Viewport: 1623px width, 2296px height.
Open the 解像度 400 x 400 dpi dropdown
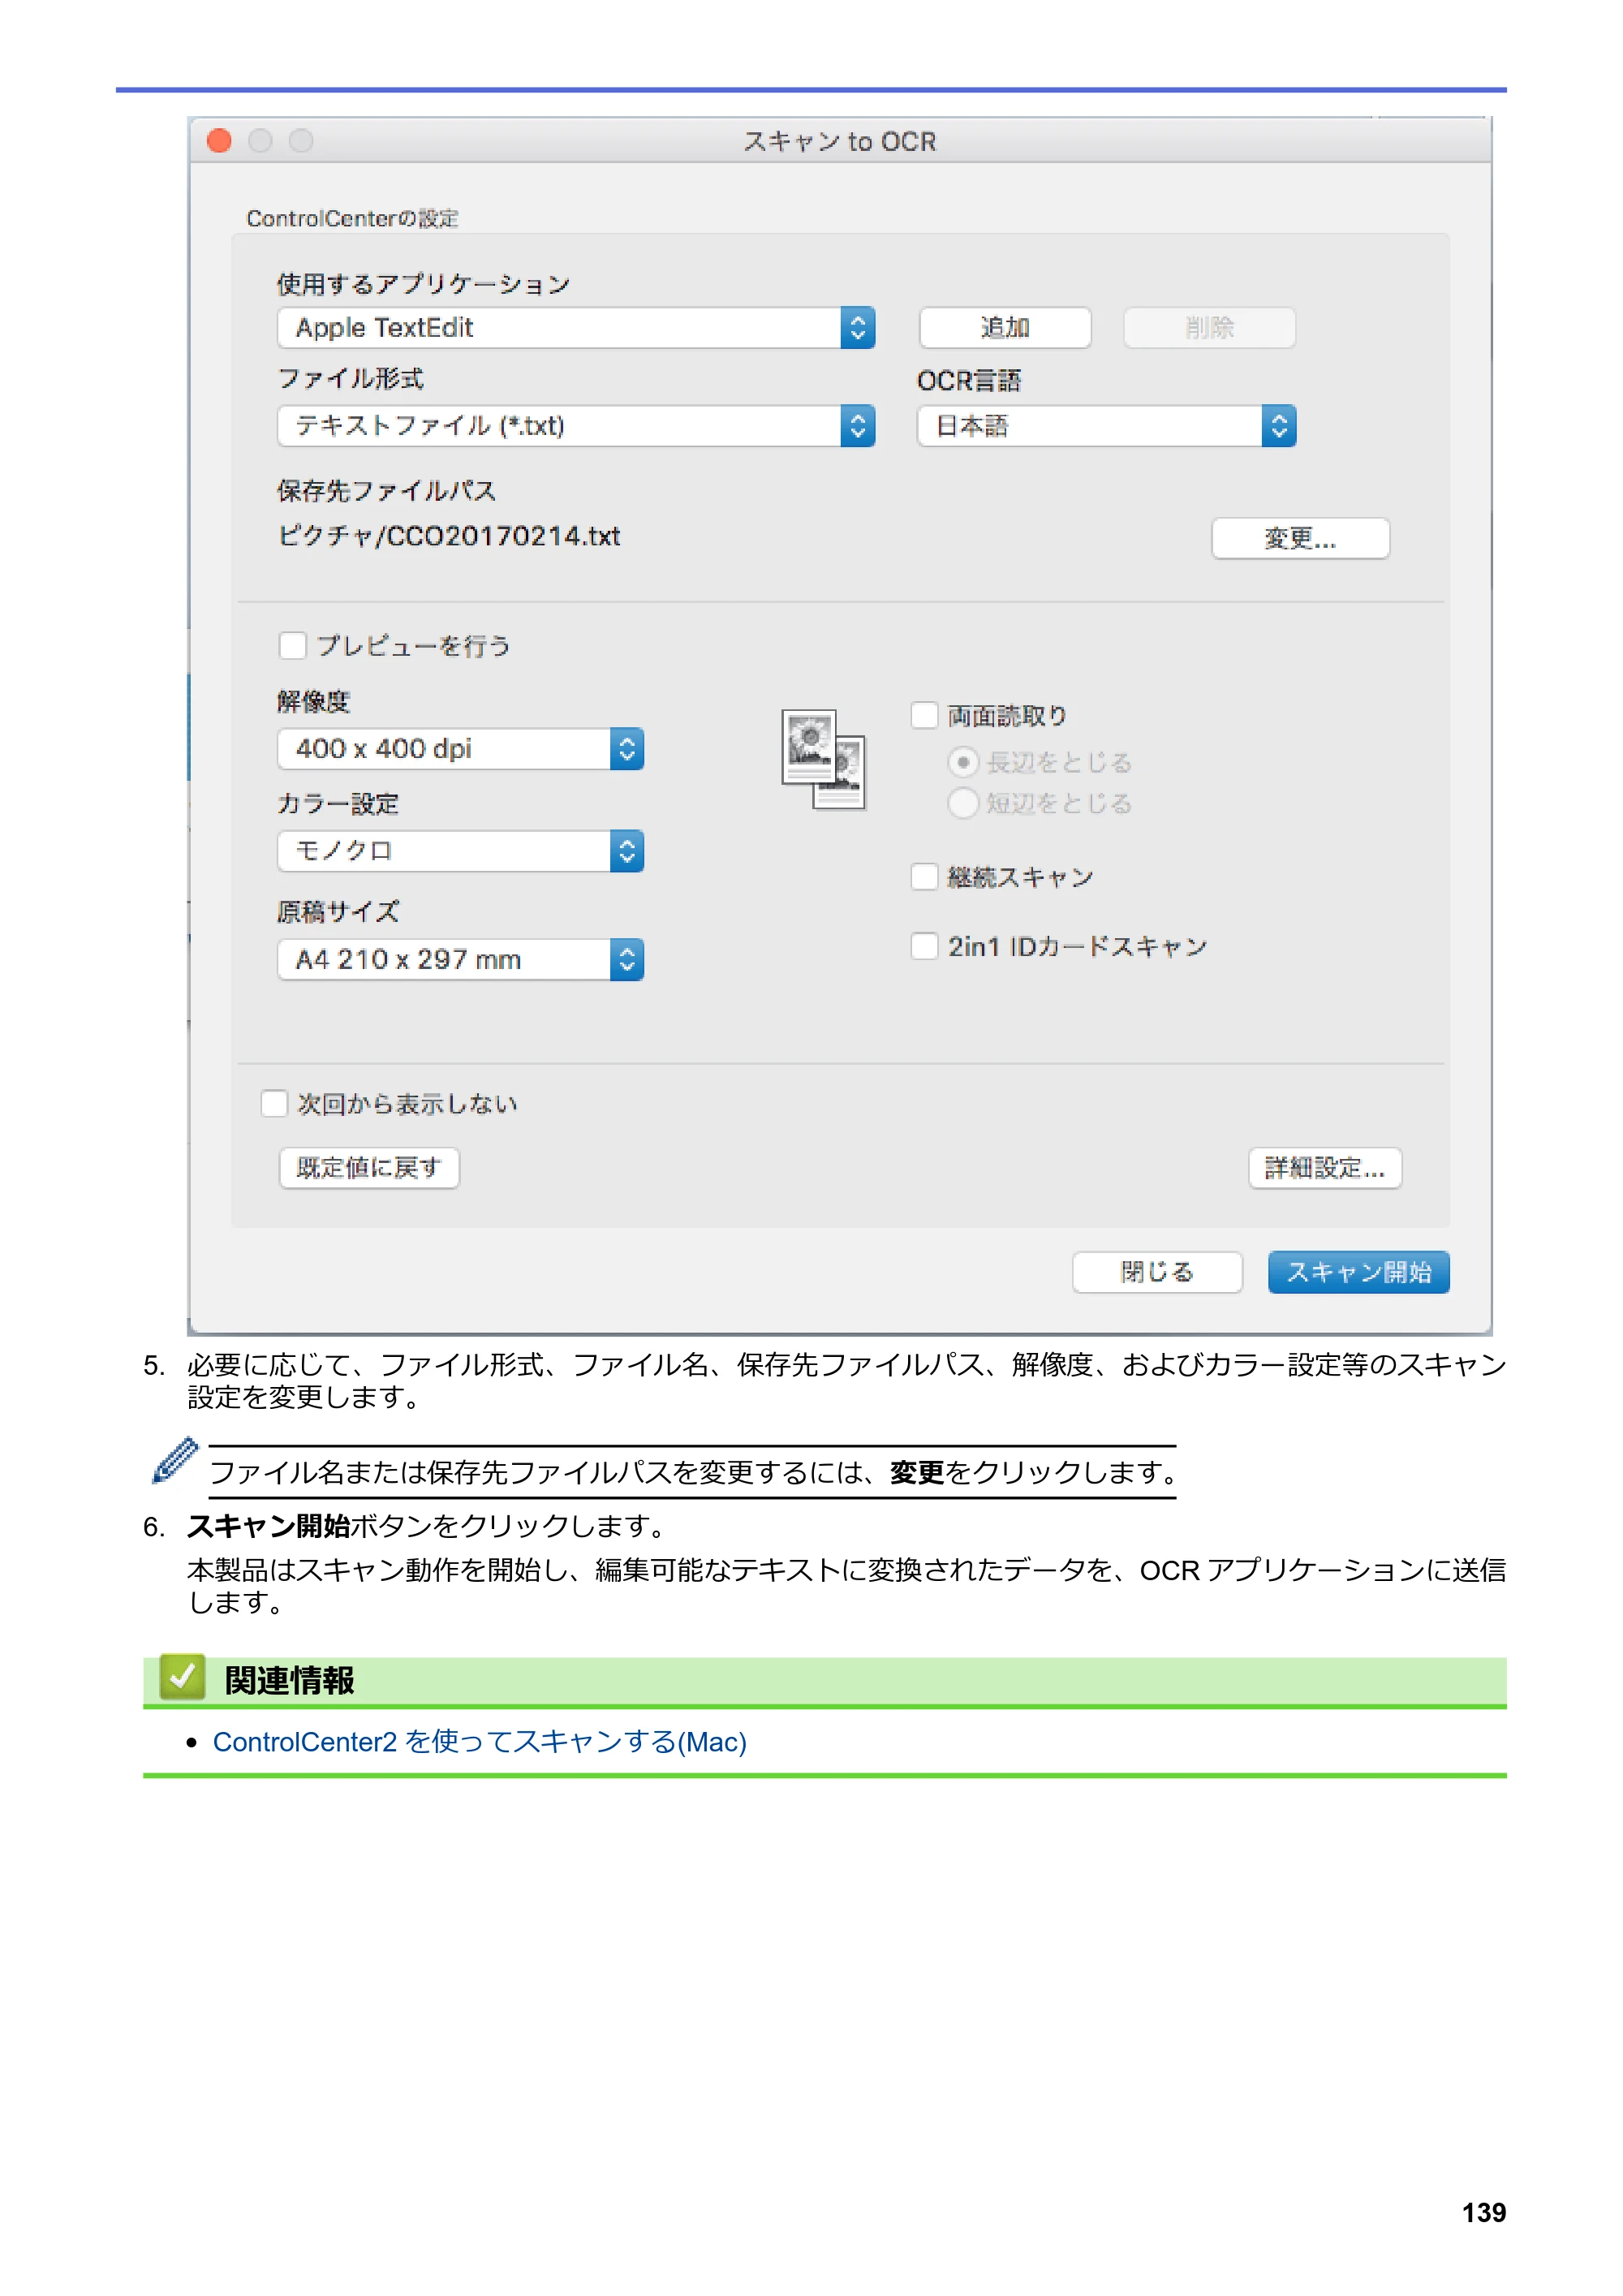[460, 749]
